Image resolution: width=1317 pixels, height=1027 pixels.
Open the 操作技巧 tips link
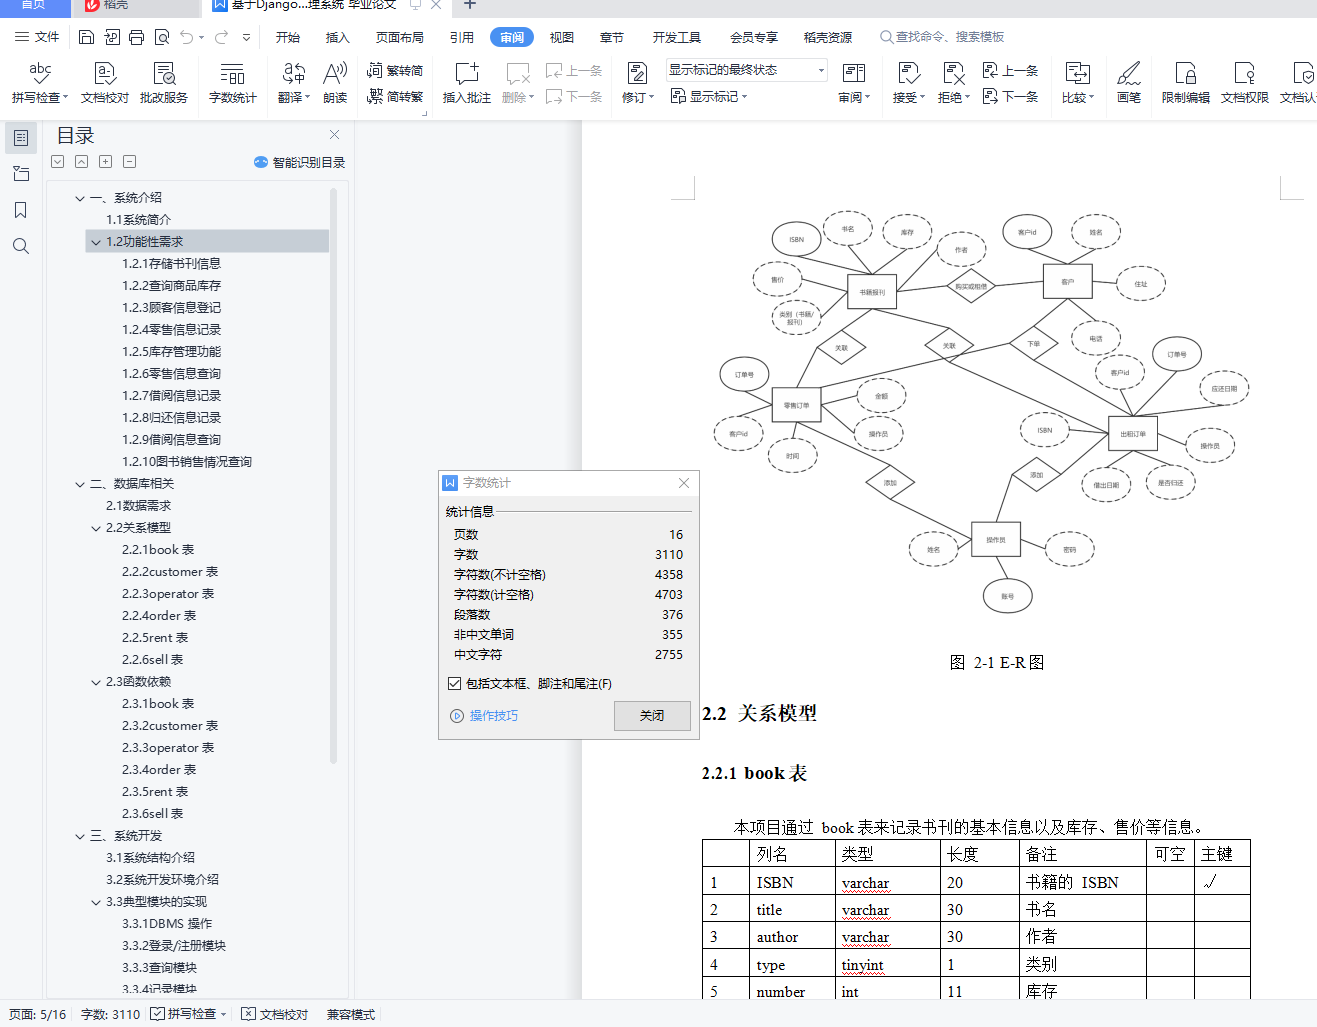[x=485, y=716]
